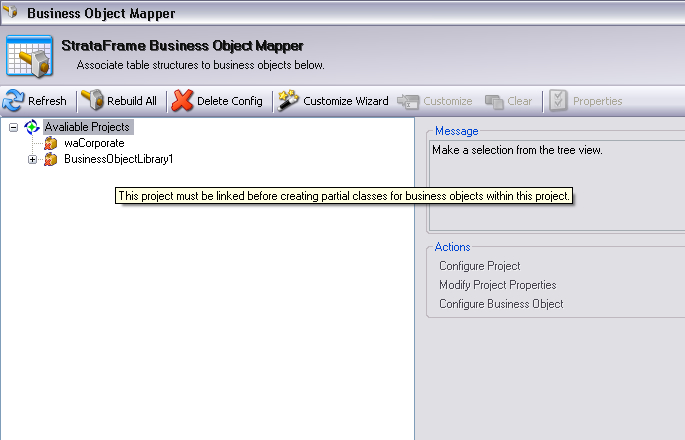Launch the Customize Wizard wand icon
This screenshot has height=440, width=685.
coord(289,101)
